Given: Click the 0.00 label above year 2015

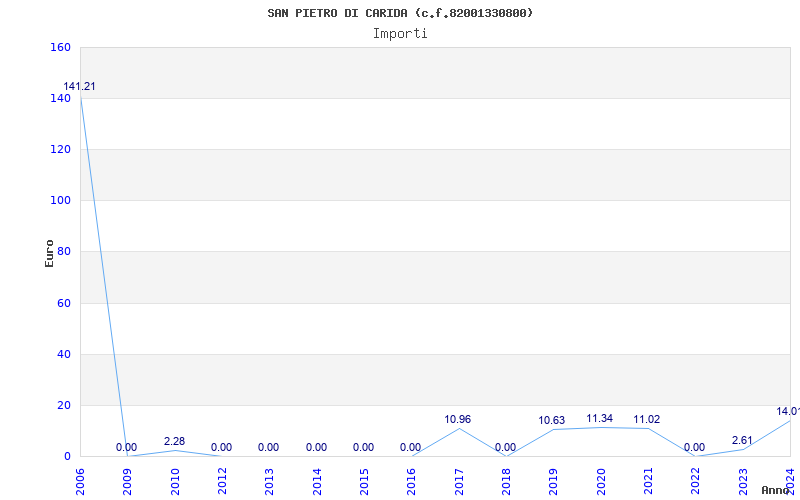Looking at the screenshot, I should pos(363,447).
